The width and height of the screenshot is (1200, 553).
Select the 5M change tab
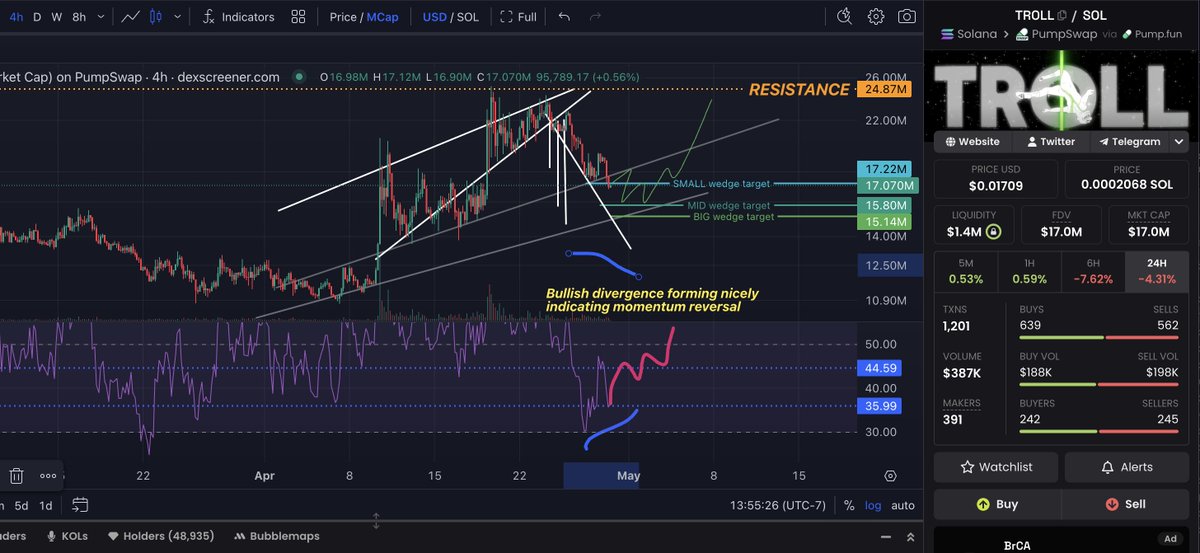tap(965, 271)
